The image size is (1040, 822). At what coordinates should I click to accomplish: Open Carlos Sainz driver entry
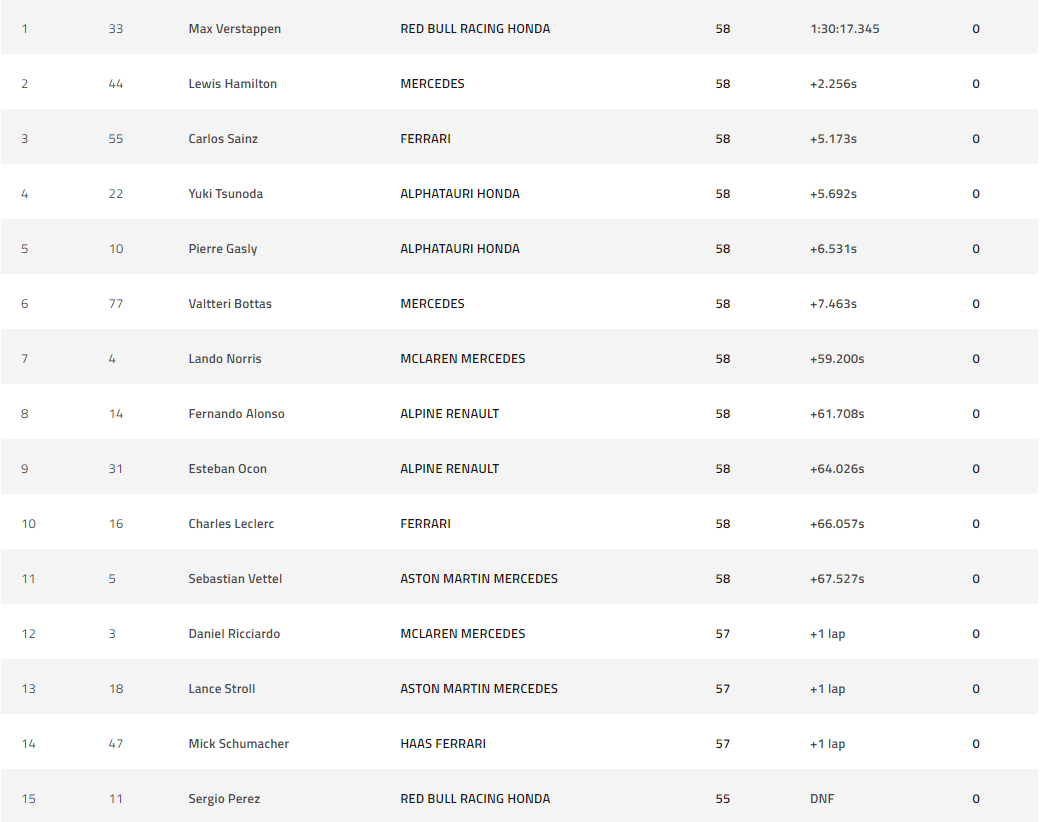[x=223, y=139]
